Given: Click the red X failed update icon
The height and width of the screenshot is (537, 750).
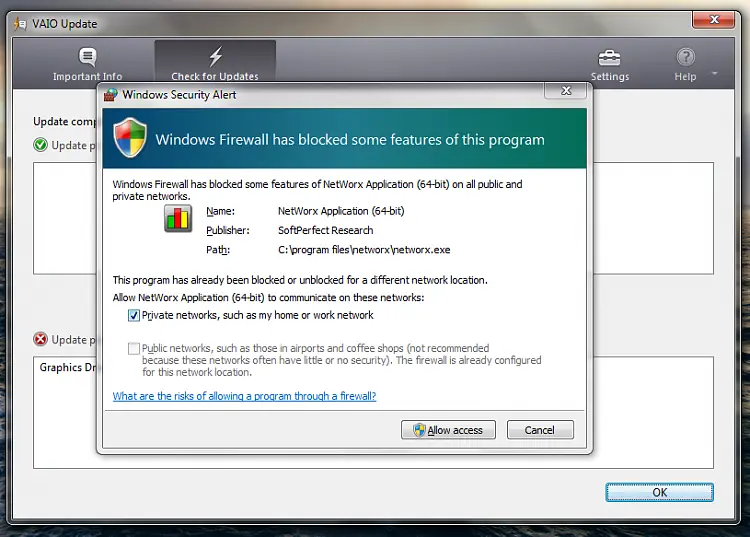Looking at the screenshot, I should 41,339.
